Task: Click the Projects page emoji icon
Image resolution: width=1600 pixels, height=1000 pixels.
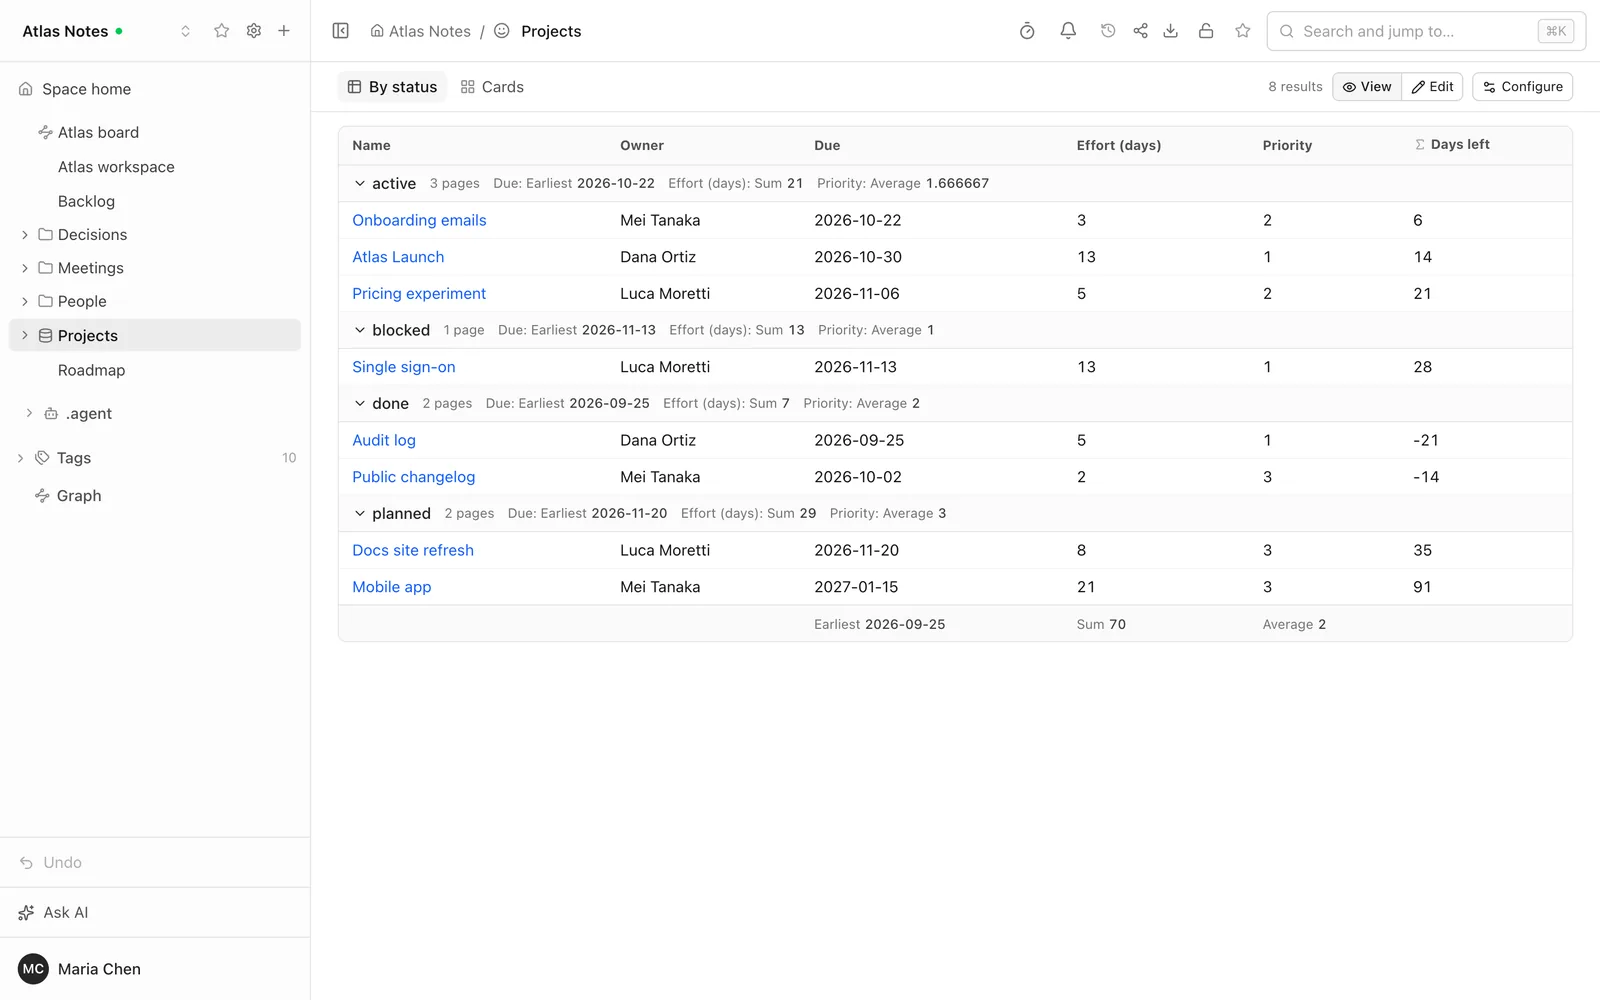Action: tap(502, 31)
